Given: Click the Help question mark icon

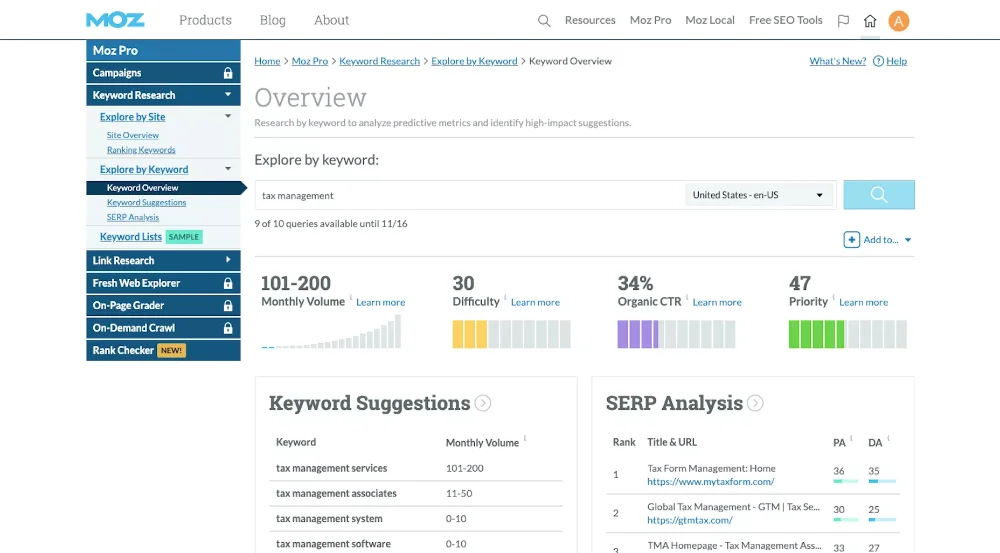Looking at the screenshot, I should (x=878, y=61).
